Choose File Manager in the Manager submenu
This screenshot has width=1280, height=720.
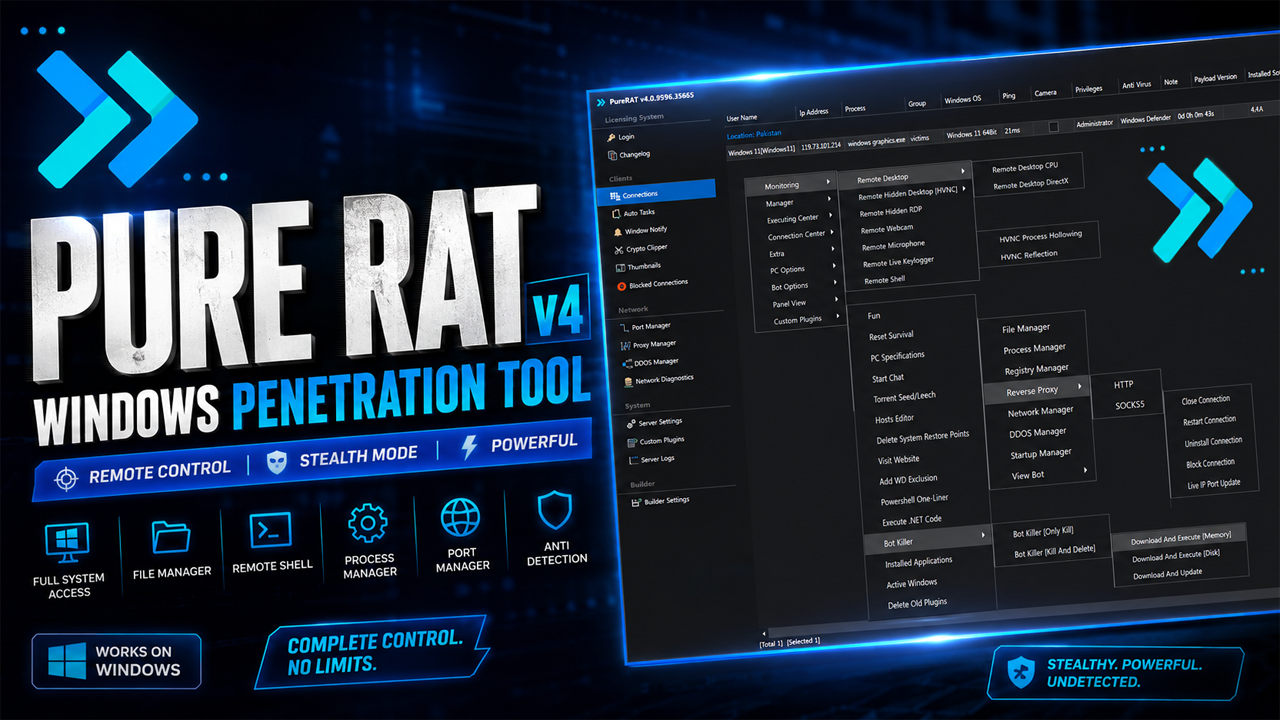coord(1026,328)
